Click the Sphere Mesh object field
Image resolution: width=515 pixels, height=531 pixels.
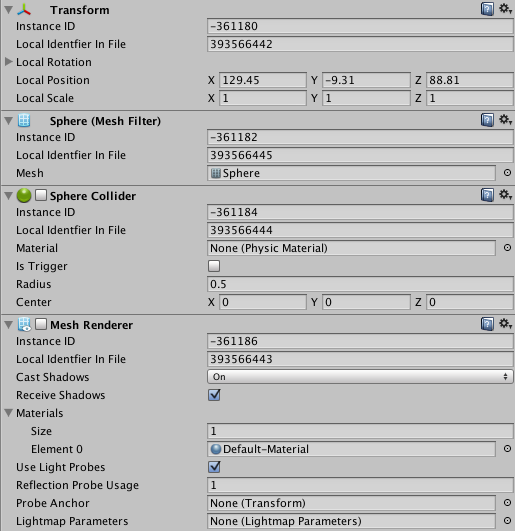[351, 173]
